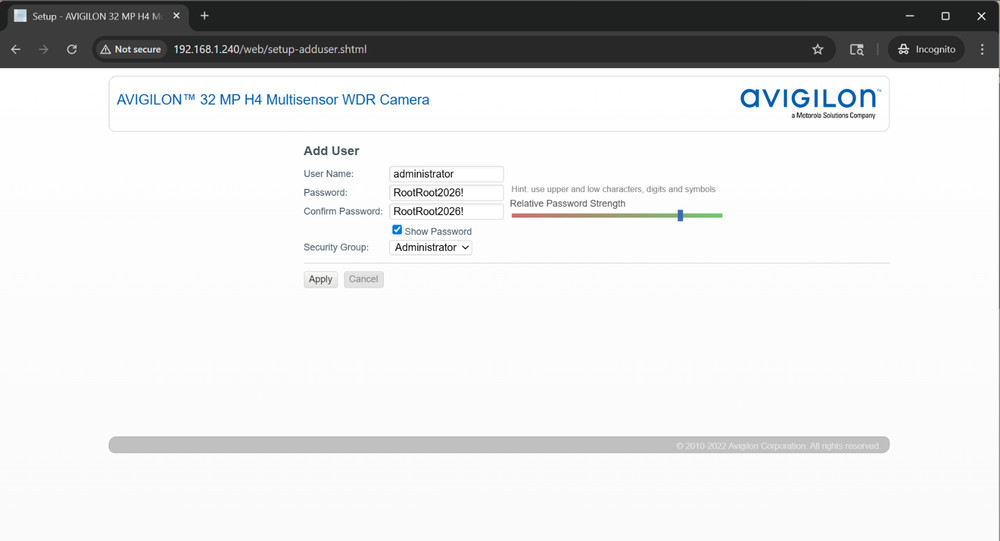The image size is (1000, 541).
Task: Go back to the previous page
Action: [x=16, y=49]
